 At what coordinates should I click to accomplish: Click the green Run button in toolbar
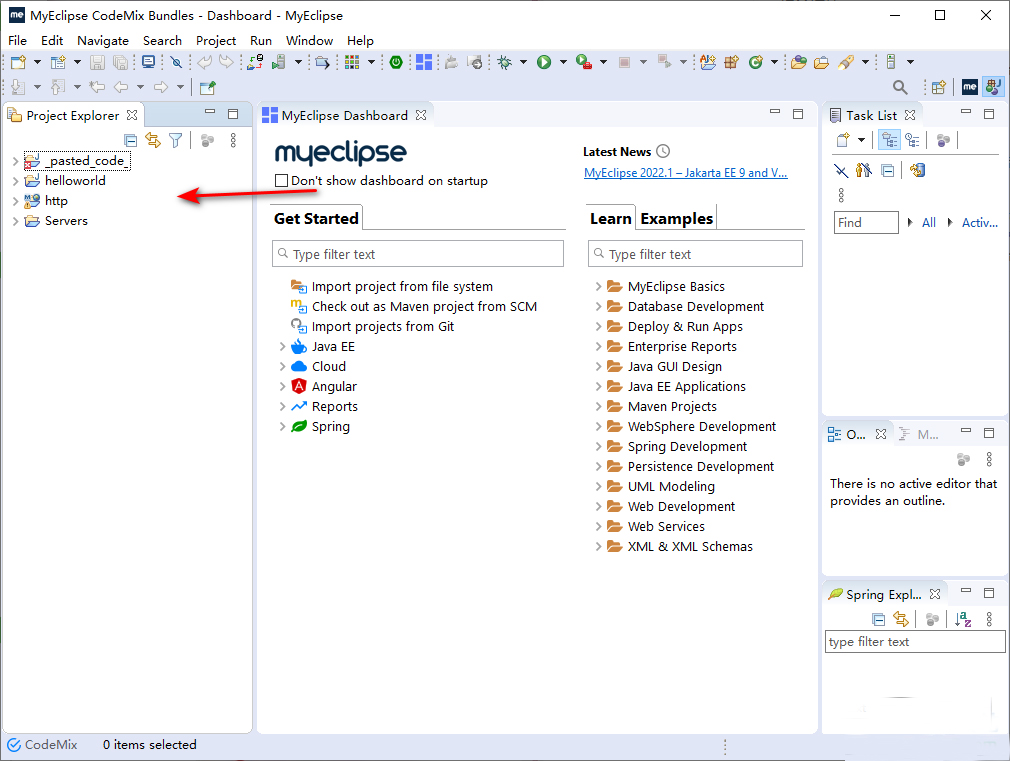(x=544, y=62)
